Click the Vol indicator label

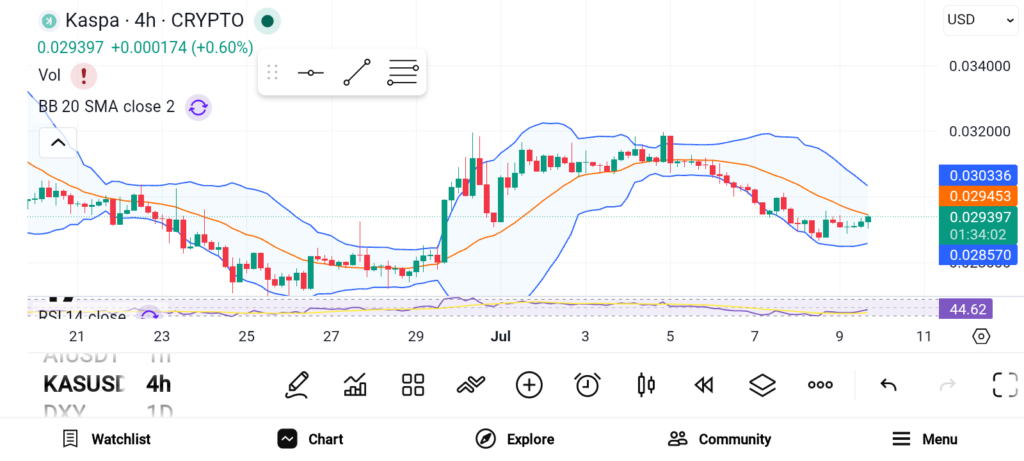pos(50,76)
